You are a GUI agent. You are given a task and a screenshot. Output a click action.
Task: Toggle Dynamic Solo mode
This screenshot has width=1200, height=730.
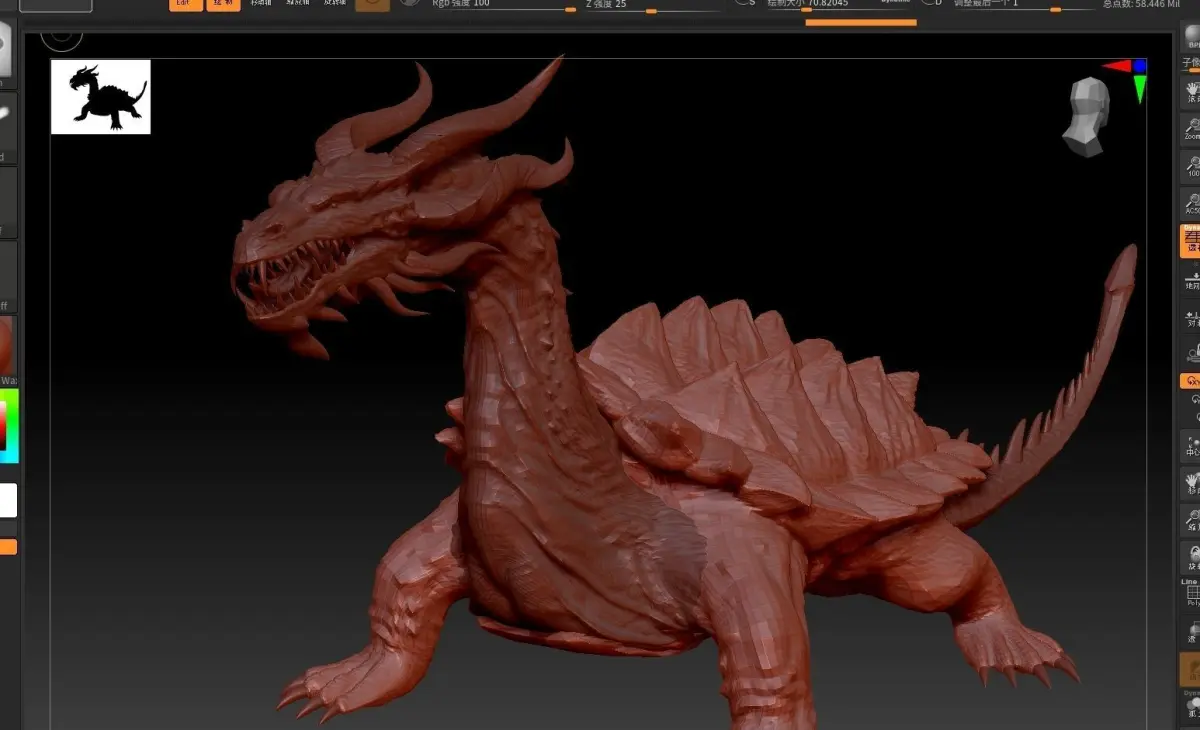click(x=1191, y=705)
